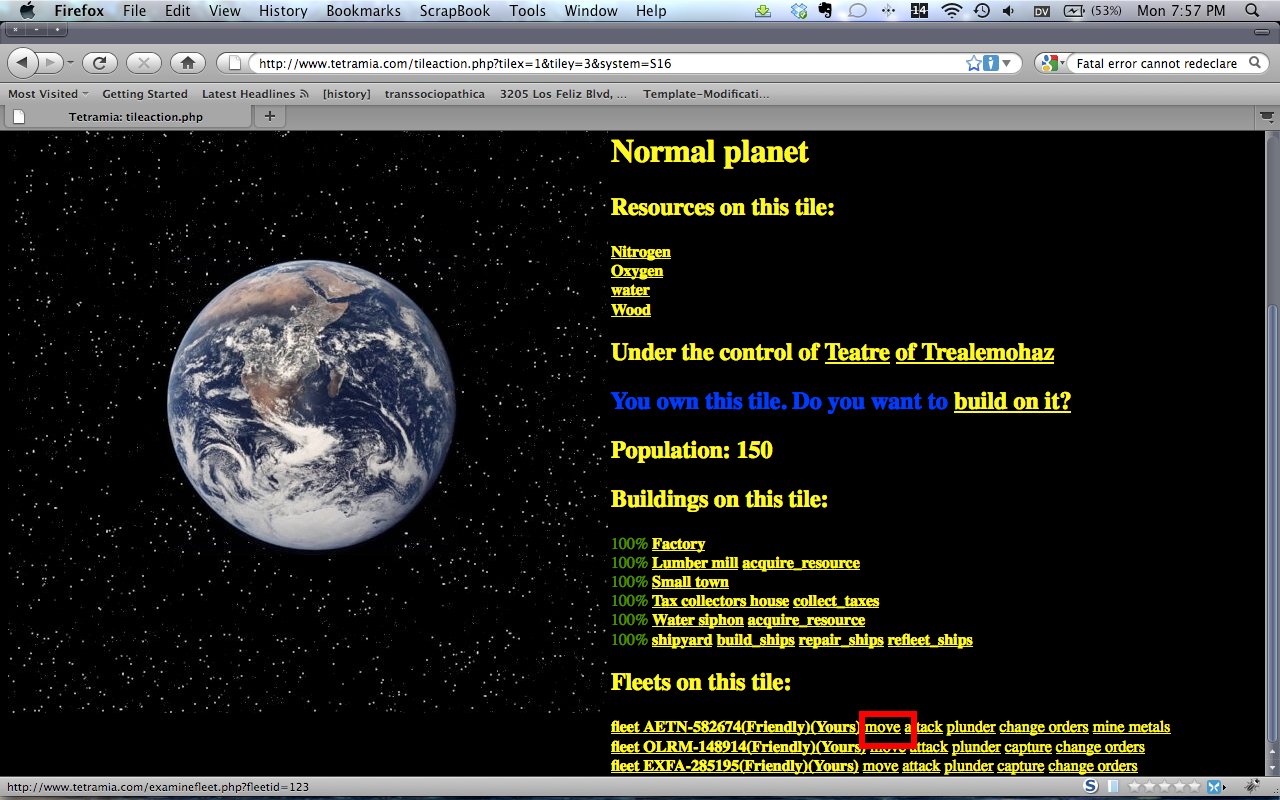Viewport: 1280px width, 800px height.
Task: Click the 'build on it?' link
Action: [1011, 401]
